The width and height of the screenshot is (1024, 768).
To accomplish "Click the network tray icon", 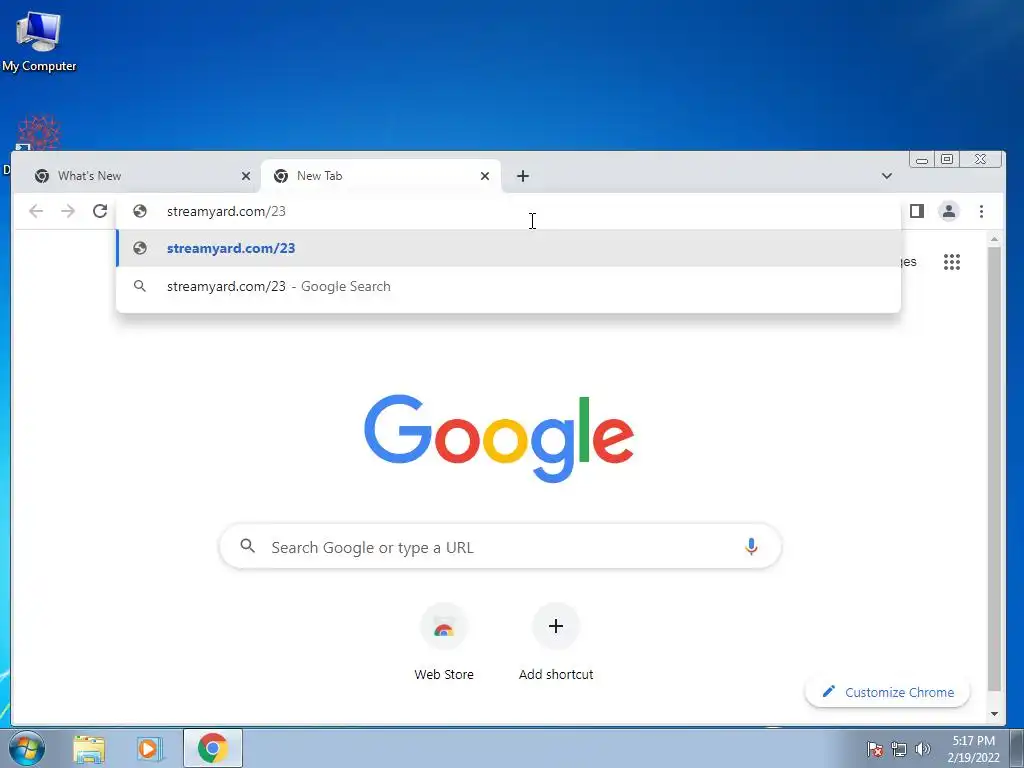I will pyautogui.click(x=899, y=749).
